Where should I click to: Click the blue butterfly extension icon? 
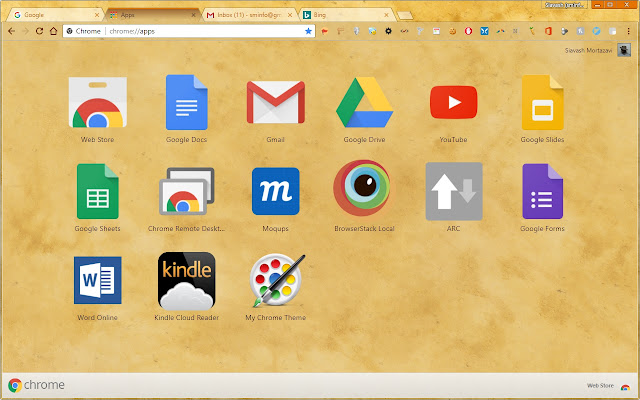pyautogui.click(x=484, y=31)
